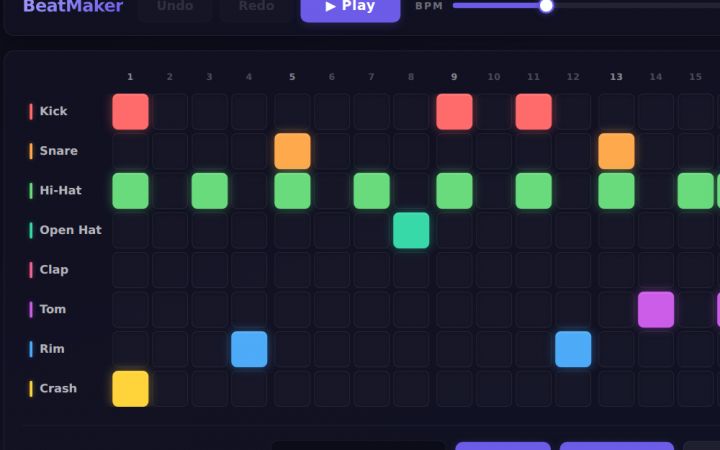Enable Open Hat on step 12
The width and height of the screenshot is (720, 450).
click(x=573, y=231)
